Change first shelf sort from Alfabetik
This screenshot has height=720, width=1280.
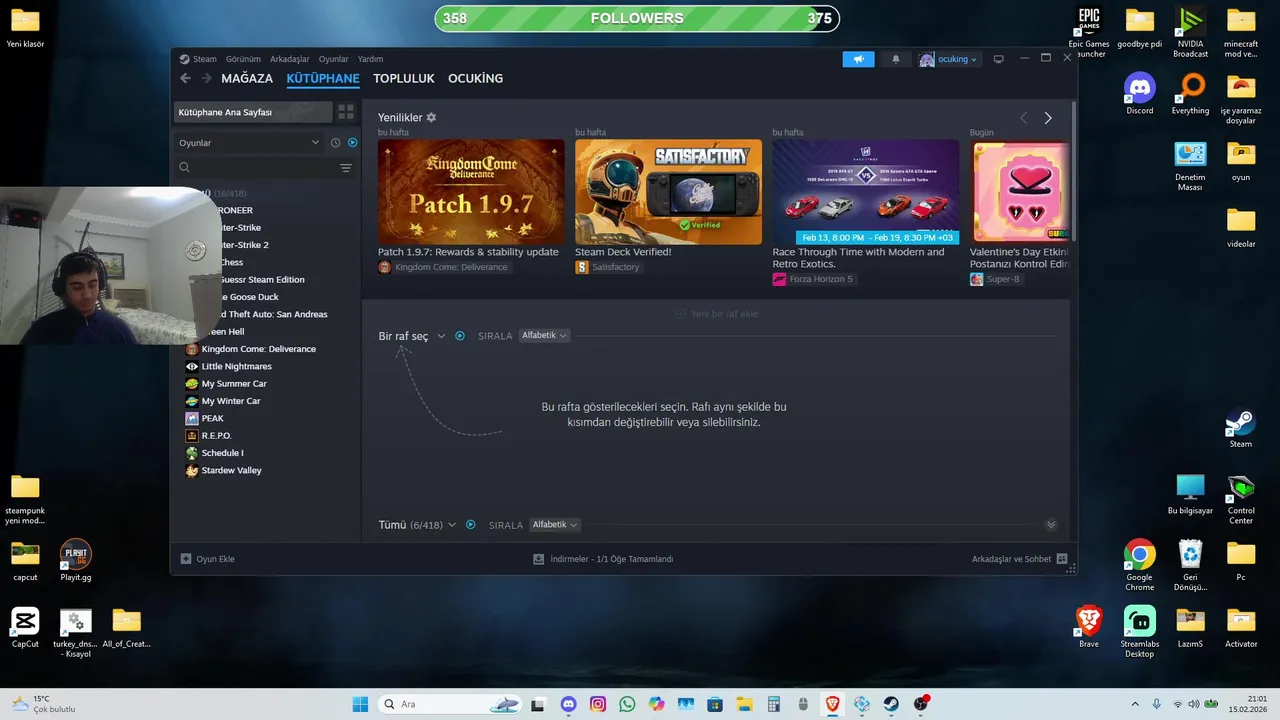click(545, 336)
